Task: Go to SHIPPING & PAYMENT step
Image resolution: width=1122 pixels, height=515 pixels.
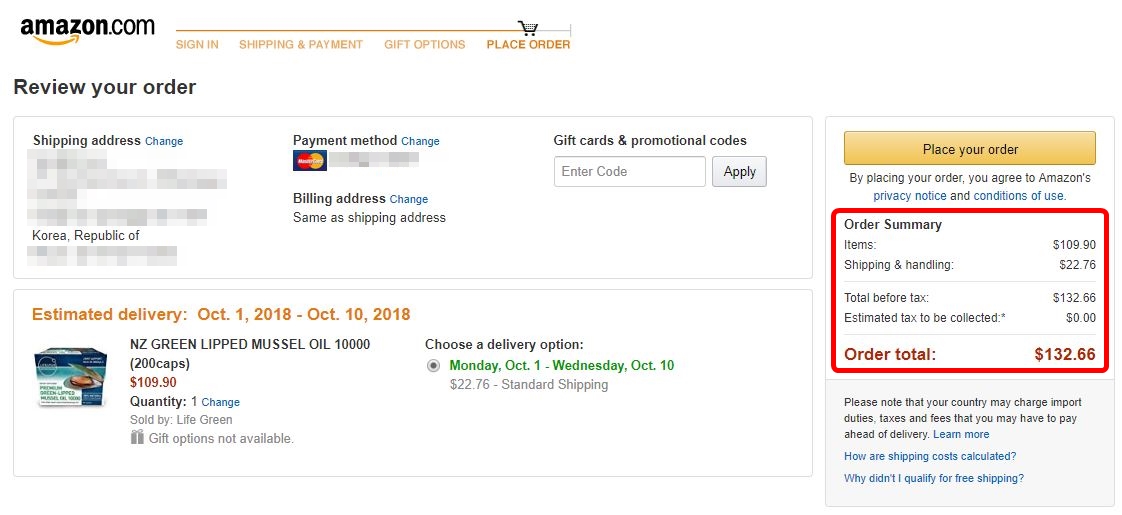Action: click(x=301, y=44)
